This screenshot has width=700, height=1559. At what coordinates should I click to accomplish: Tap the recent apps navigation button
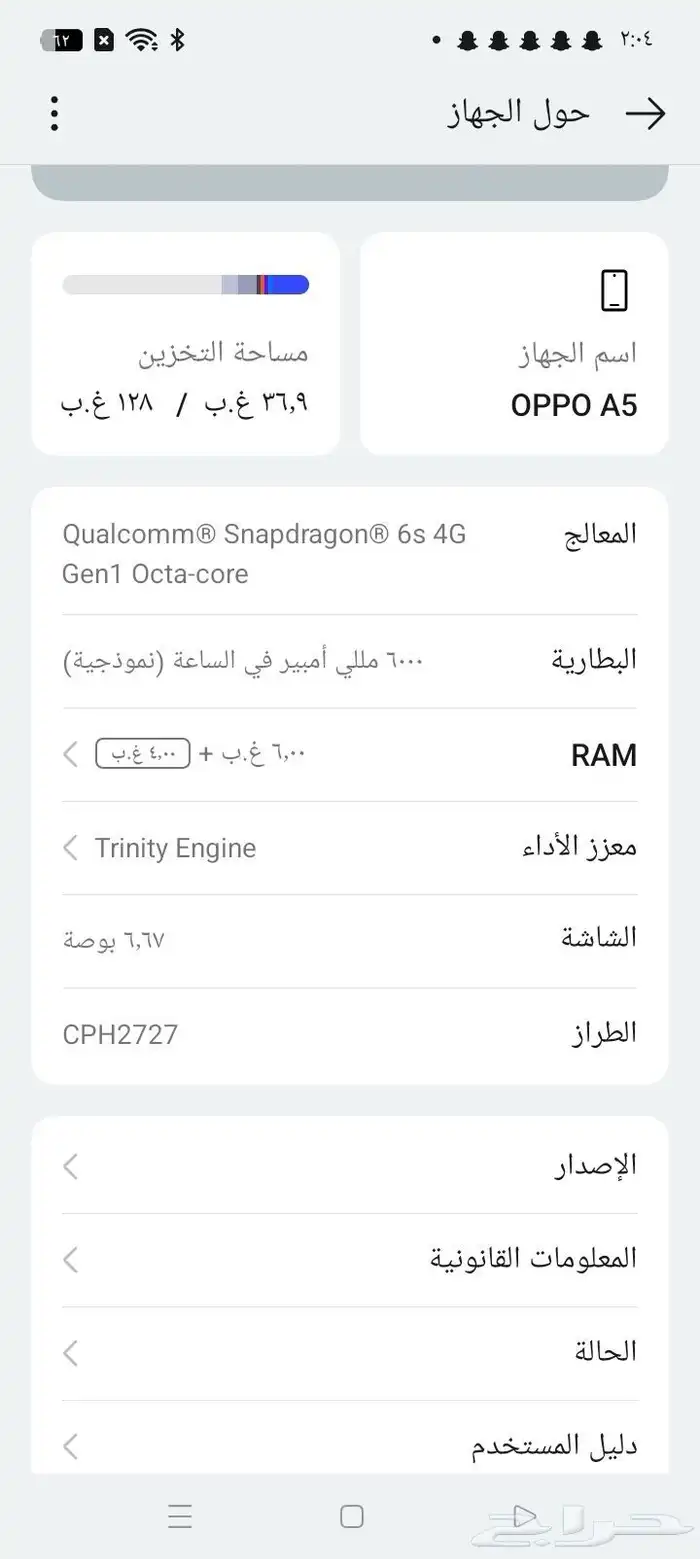[x=180, y=1516]
